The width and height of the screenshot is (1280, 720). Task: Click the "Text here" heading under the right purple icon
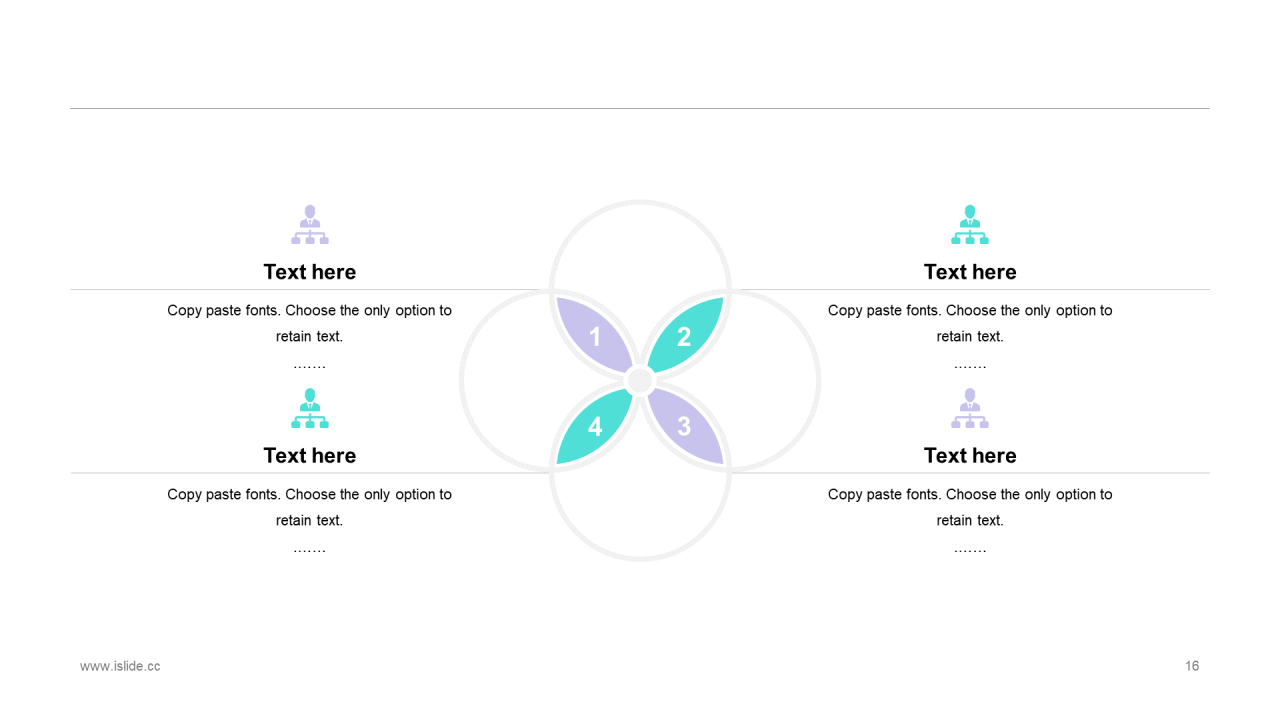(970, 456)
